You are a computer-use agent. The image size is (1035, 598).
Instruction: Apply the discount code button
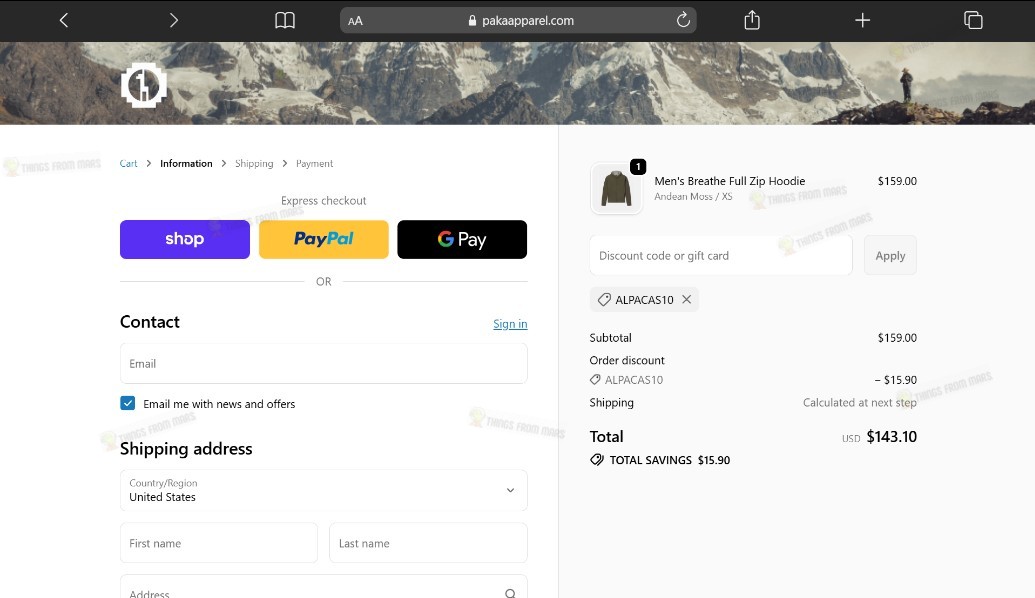click(890, 255)
